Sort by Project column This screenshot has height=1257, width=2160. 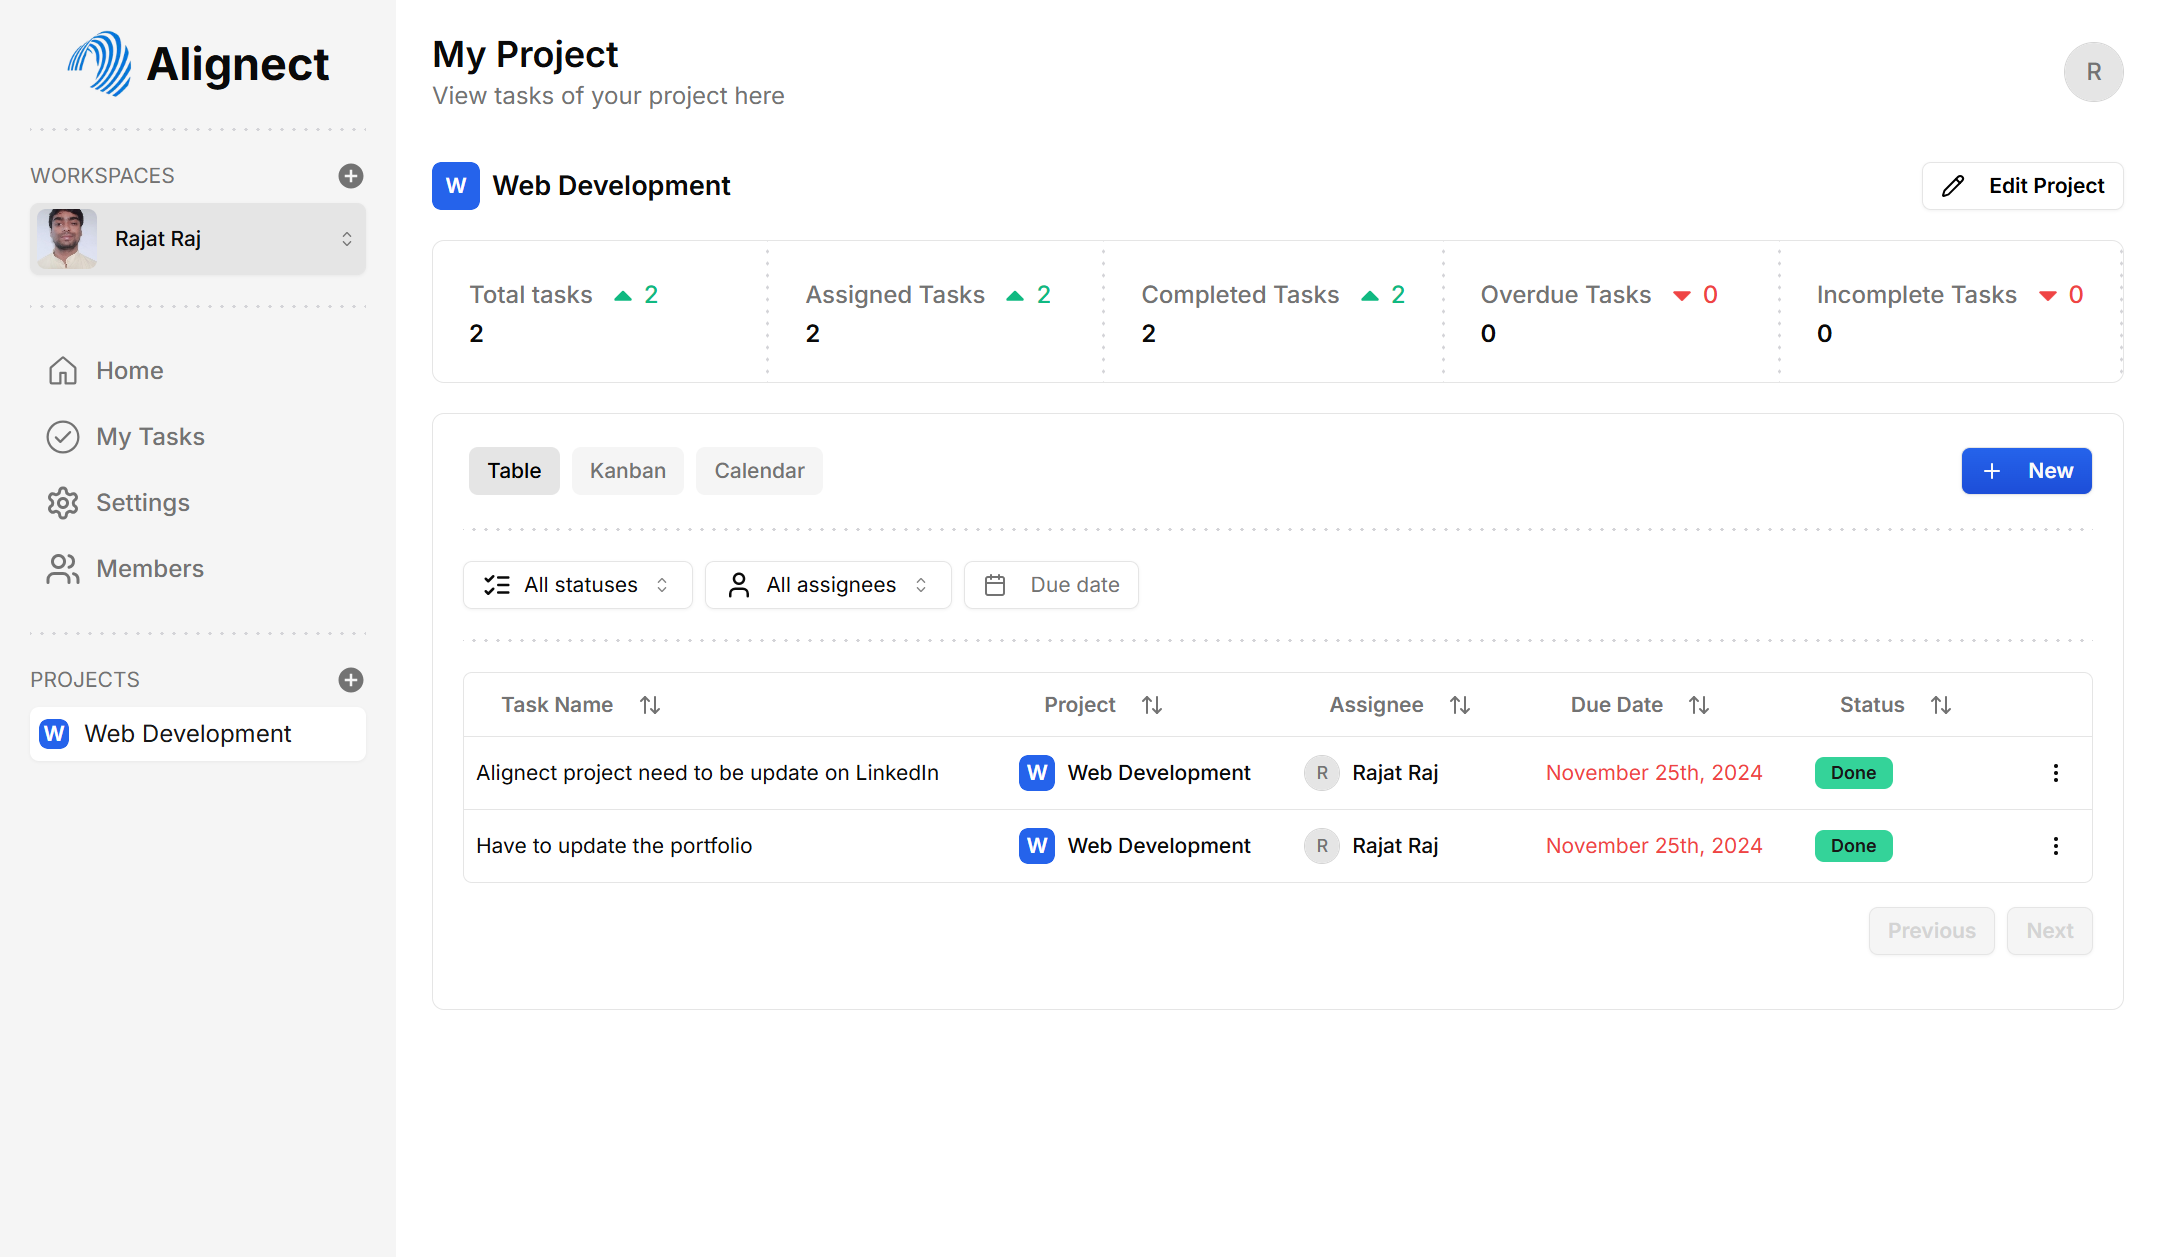1103,705
